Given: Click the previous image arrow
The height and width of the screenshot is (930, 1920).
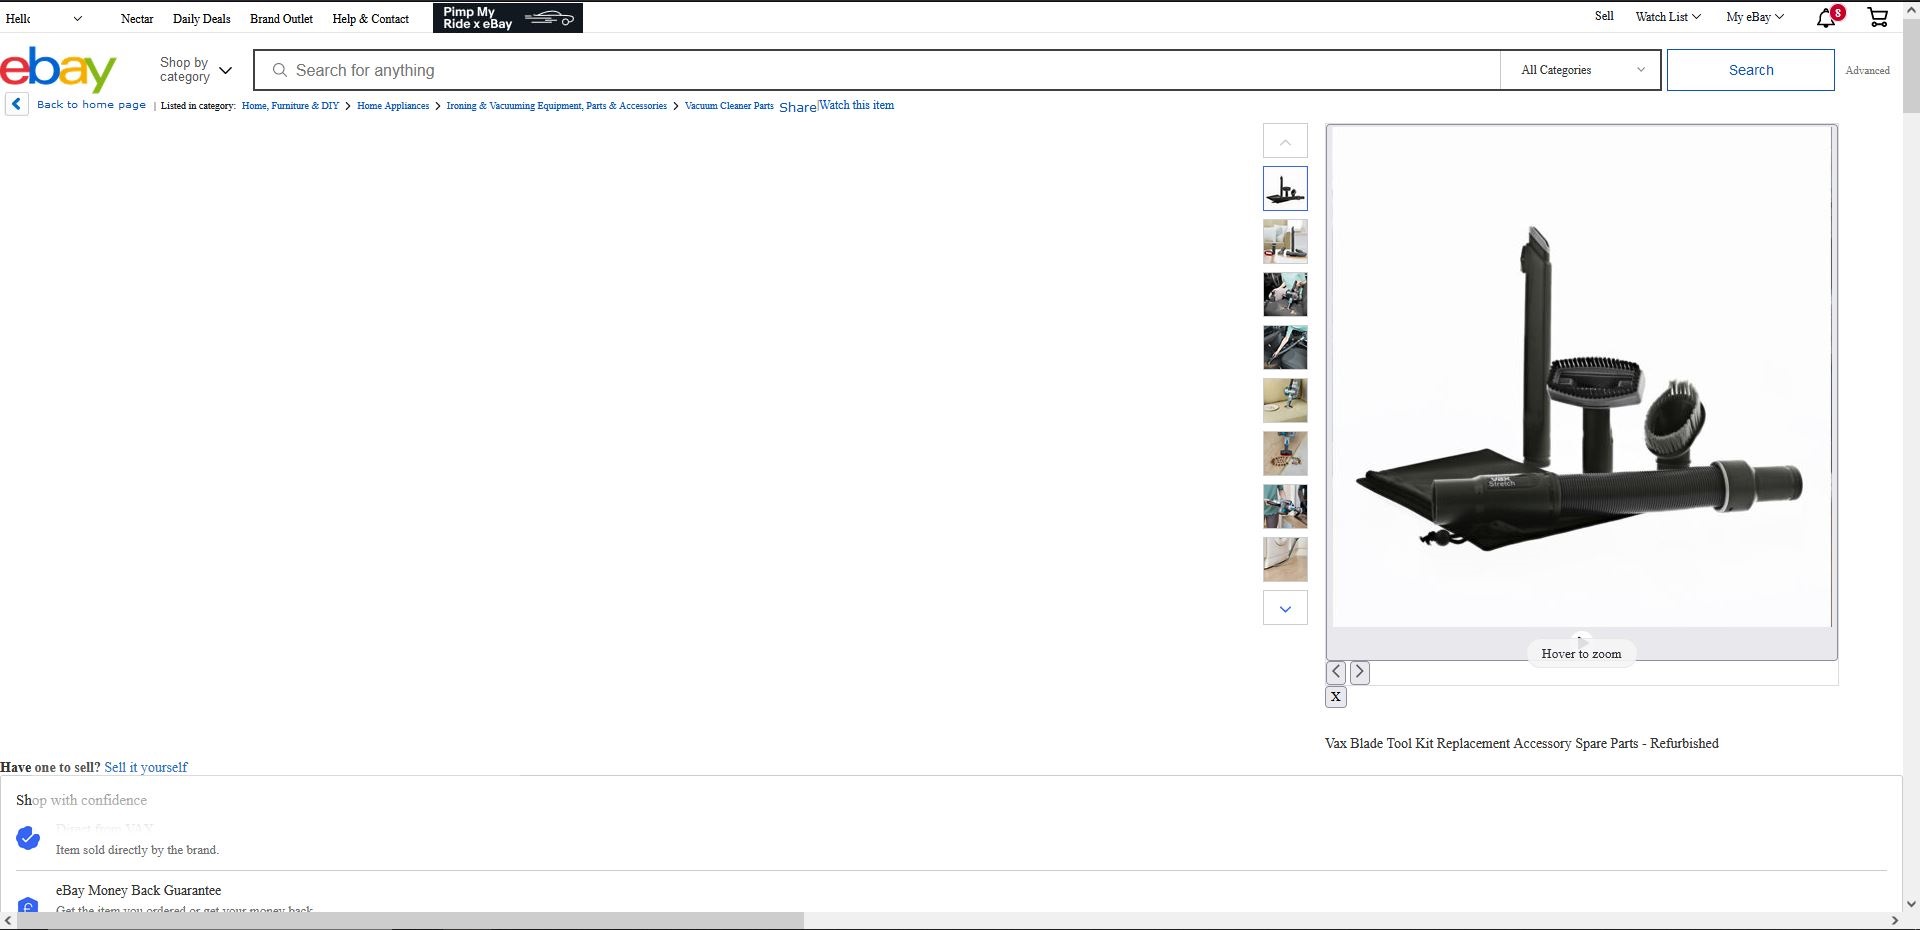Looking at the screenshot, I should point(1335,672).
